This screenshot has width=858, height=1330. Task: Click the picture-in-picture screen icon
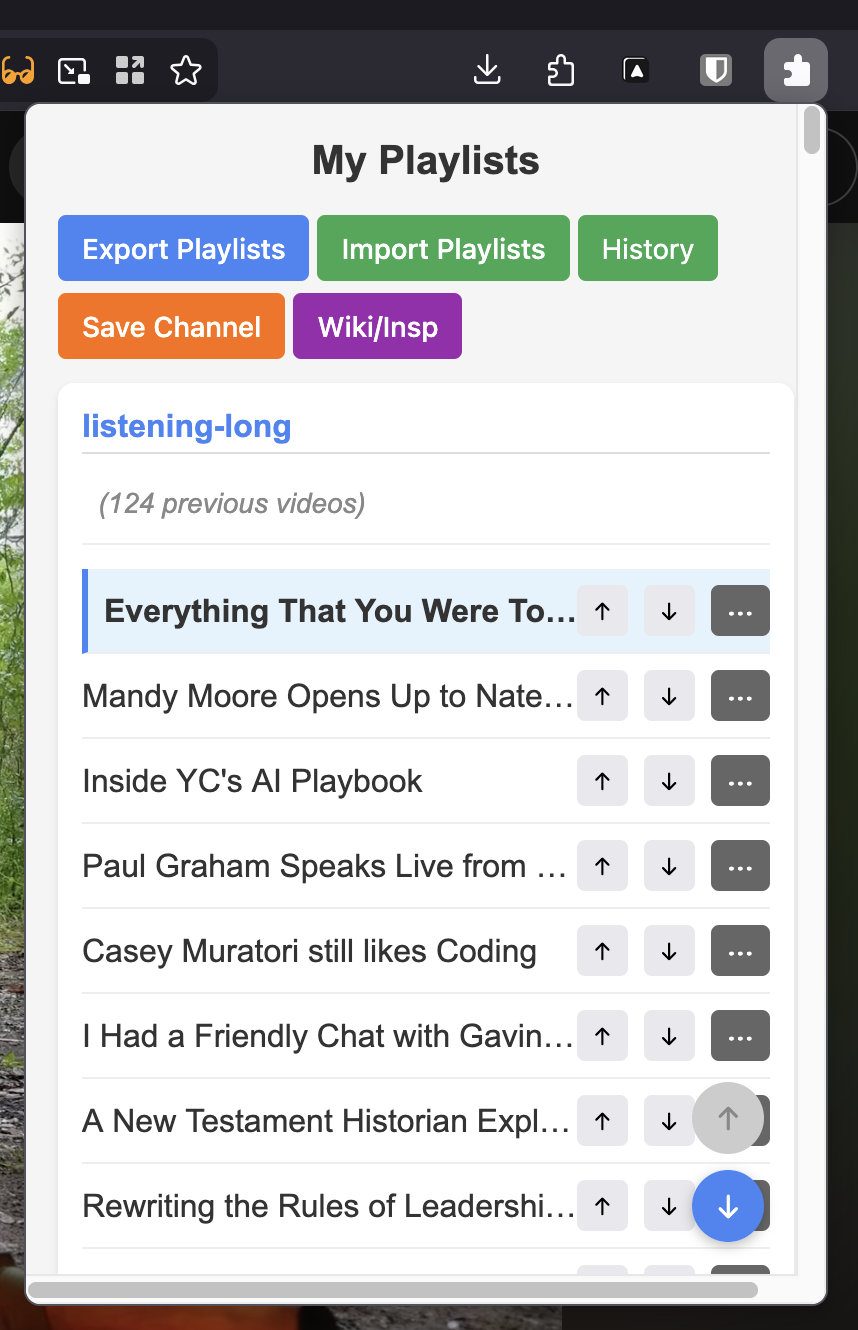pyautogui.click(x=74, y=70)
